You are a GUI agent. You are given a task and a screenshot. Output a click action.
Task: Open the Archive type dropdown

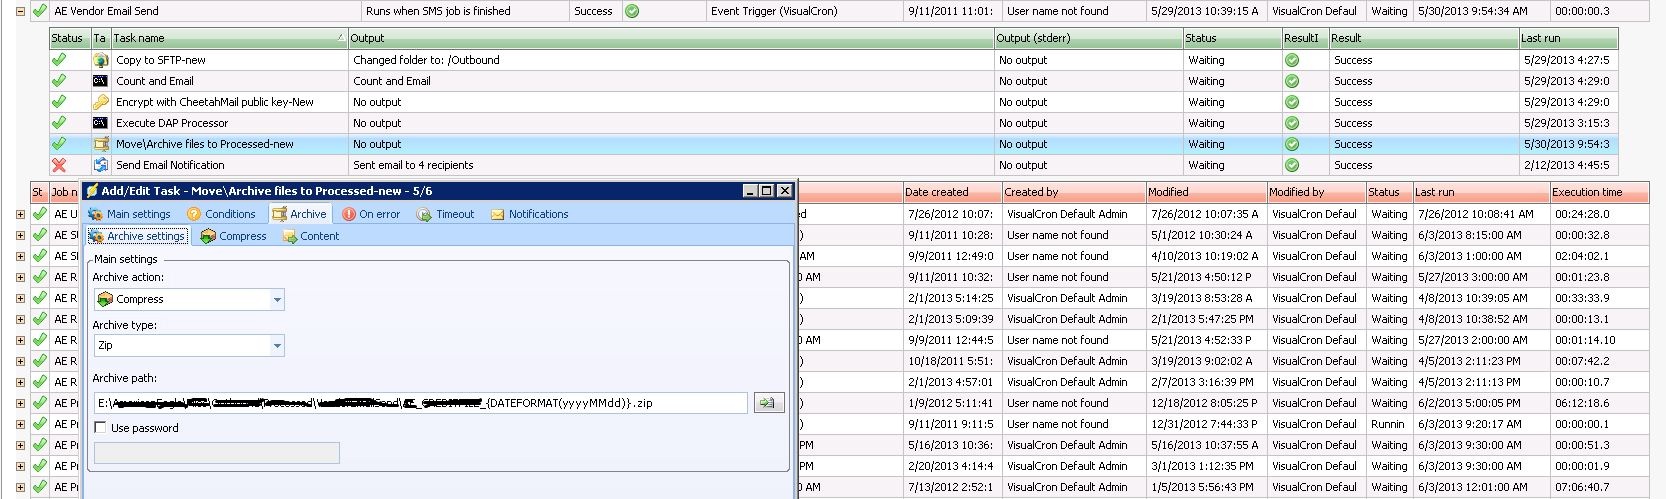coord(277,345)
